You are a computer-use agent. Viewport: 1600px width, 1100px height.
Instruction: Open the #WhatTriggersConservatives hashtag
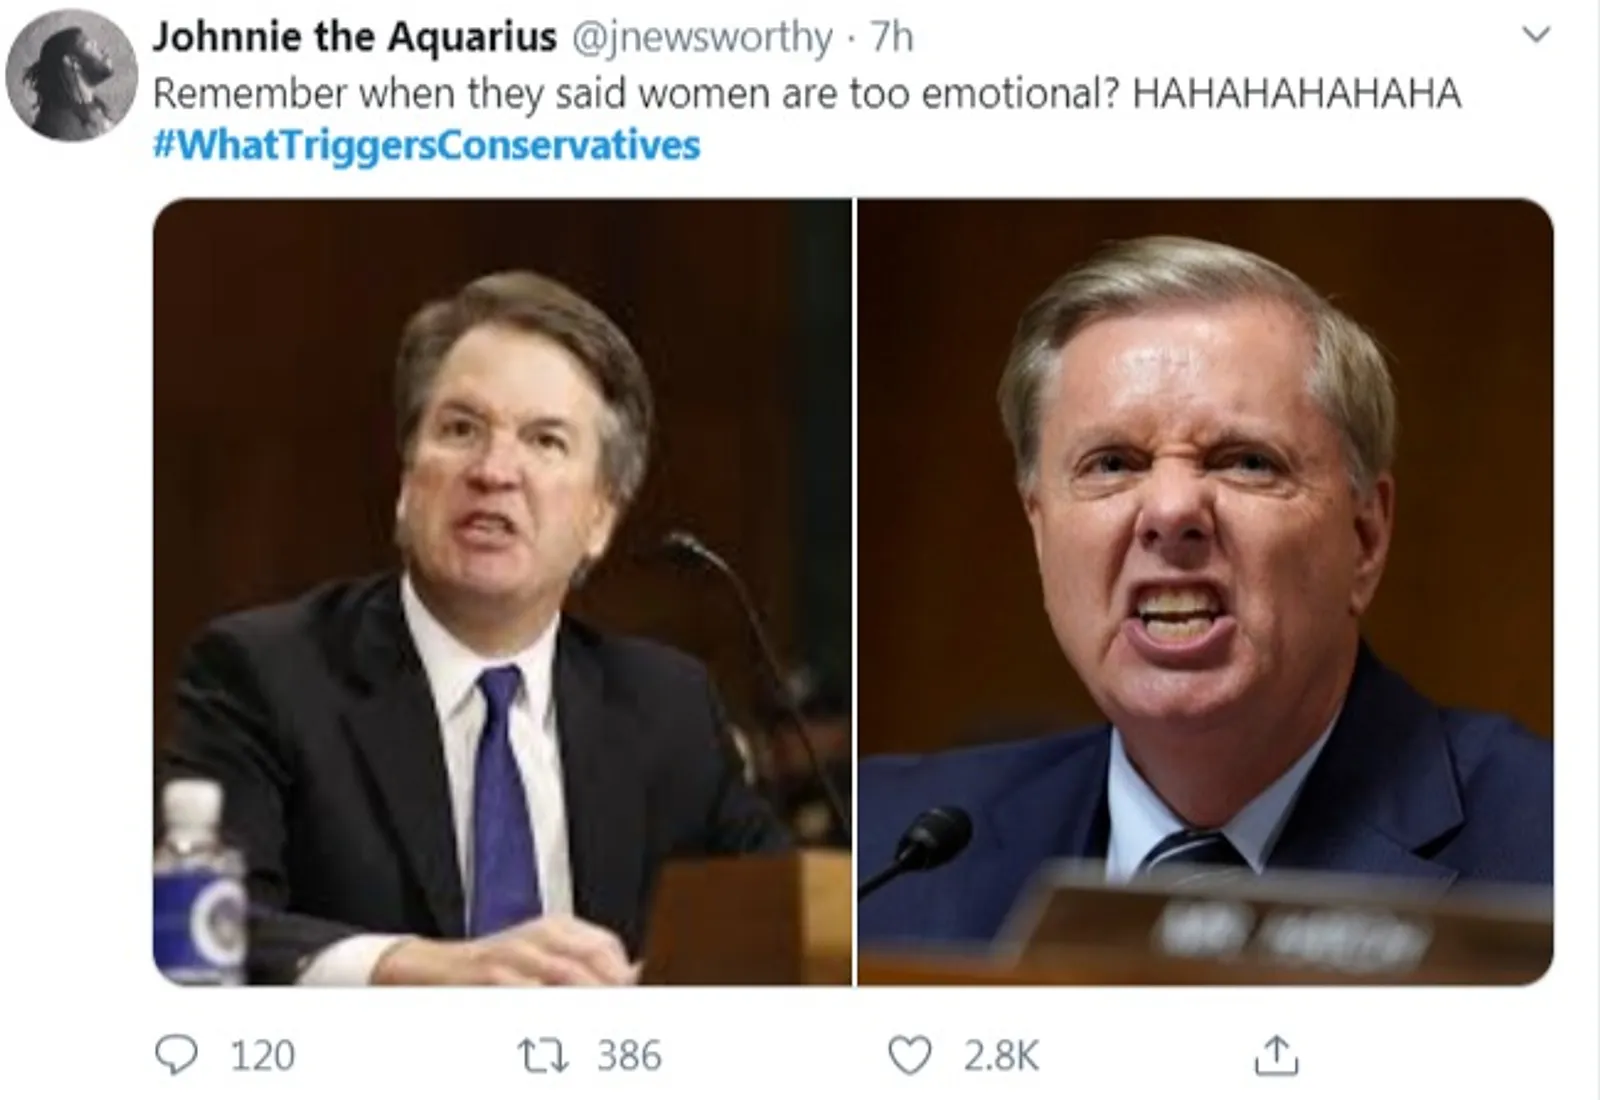click(426, 145)
